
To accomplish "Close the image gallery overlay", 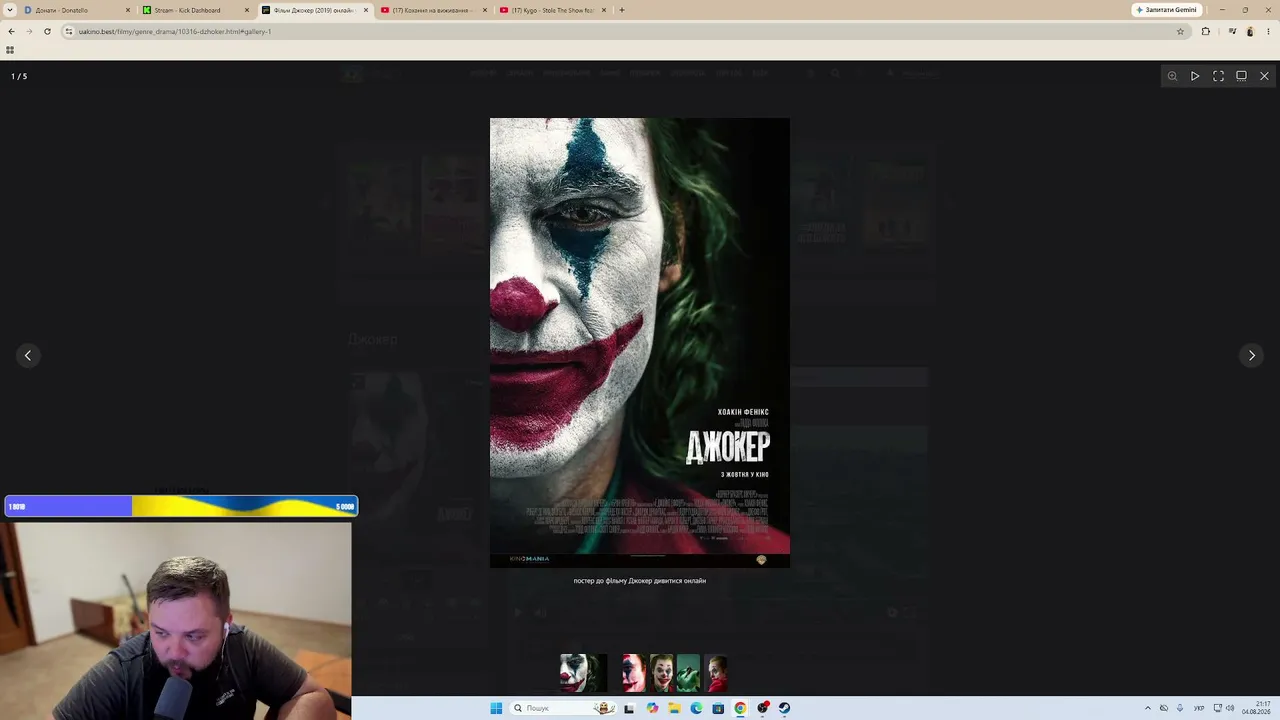I will [x=1264, y=76].
